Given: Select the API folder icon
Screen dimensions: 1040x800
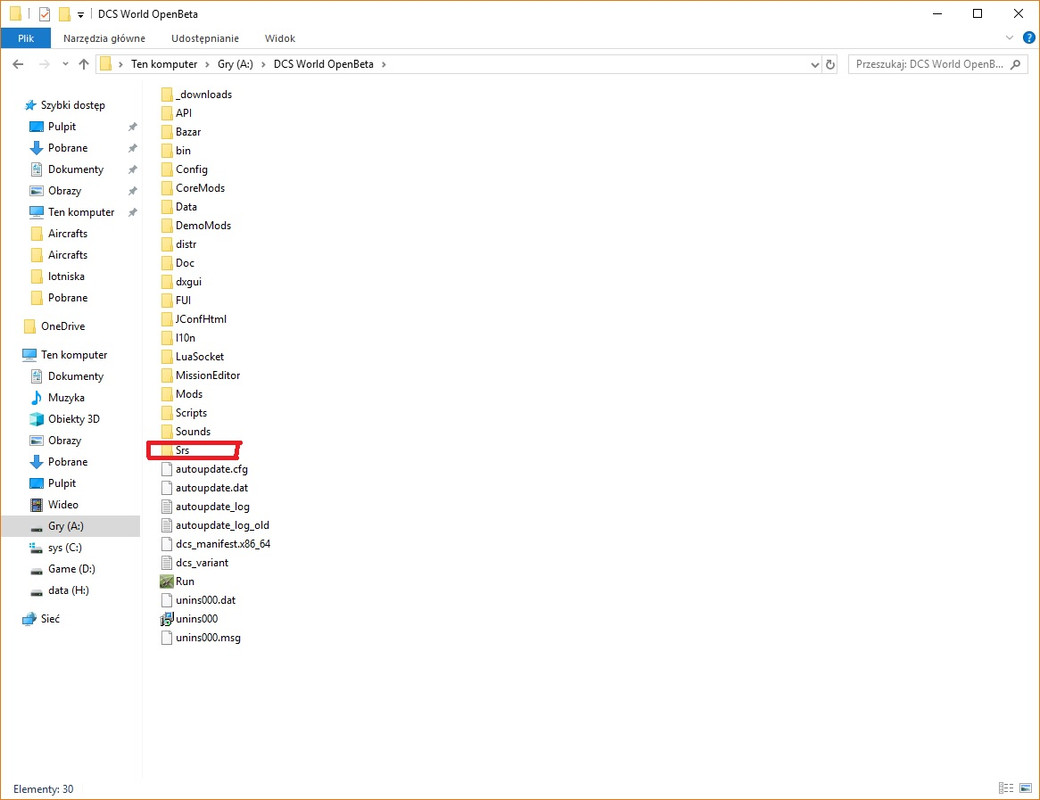Looking at the screenshot, I should point(166,113).
